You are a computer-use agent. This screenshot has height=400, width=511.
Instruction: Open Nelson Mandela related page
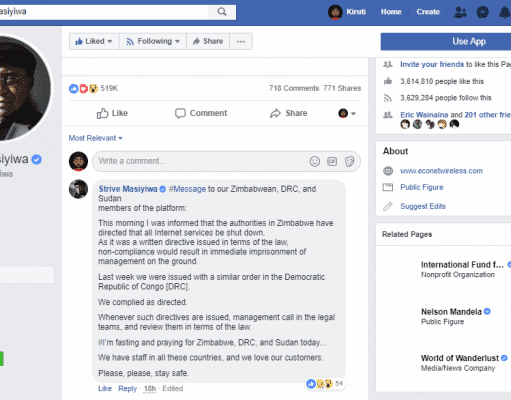[x=451, y=312]
